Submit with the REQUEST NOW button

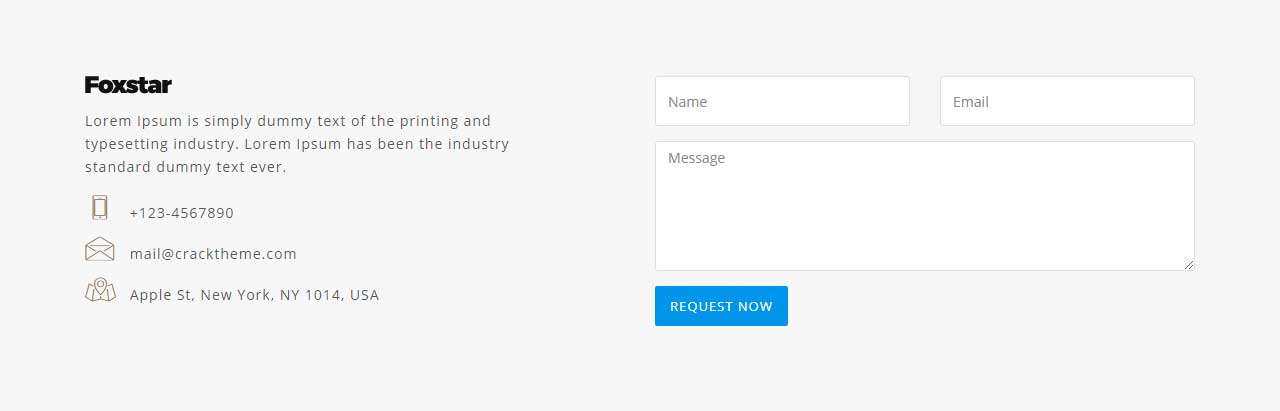click(721, 306)
